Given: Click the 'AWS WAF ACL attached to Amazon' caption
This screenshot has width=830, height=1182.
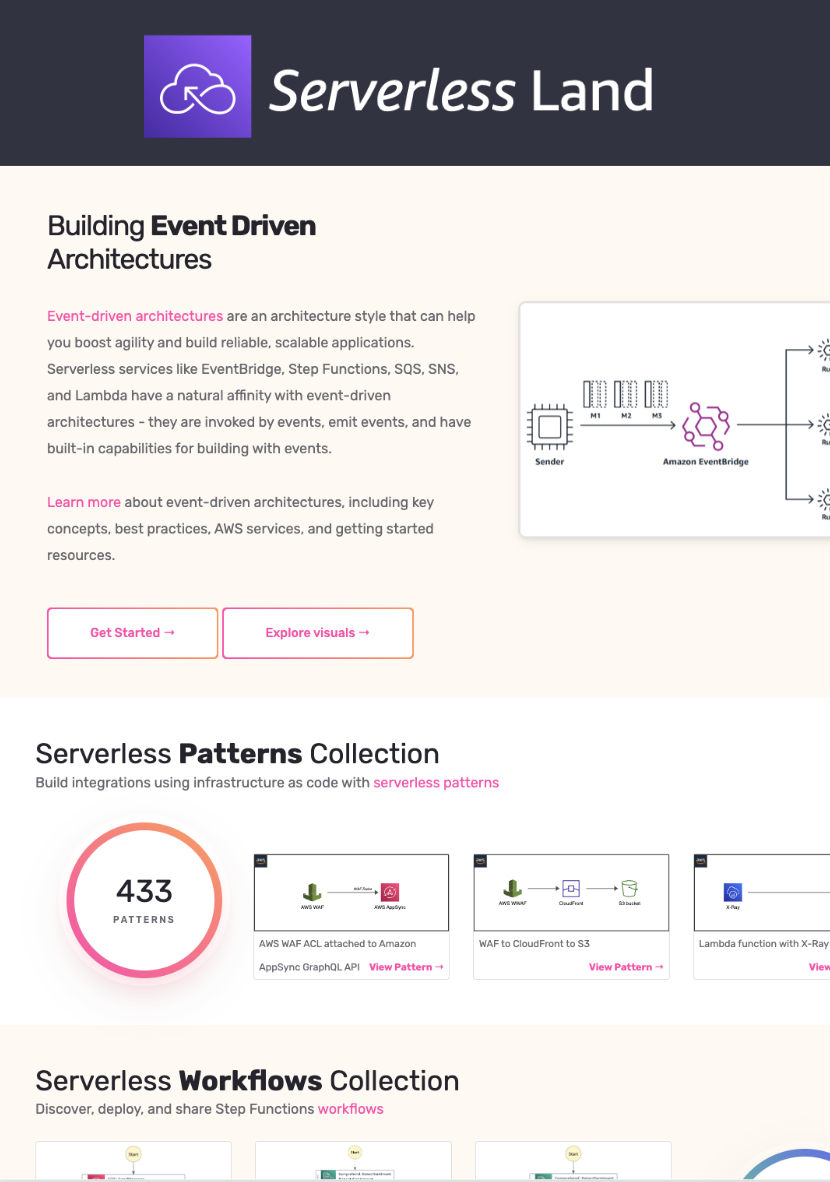Looking at the screenshot, I should pos(338,944).
